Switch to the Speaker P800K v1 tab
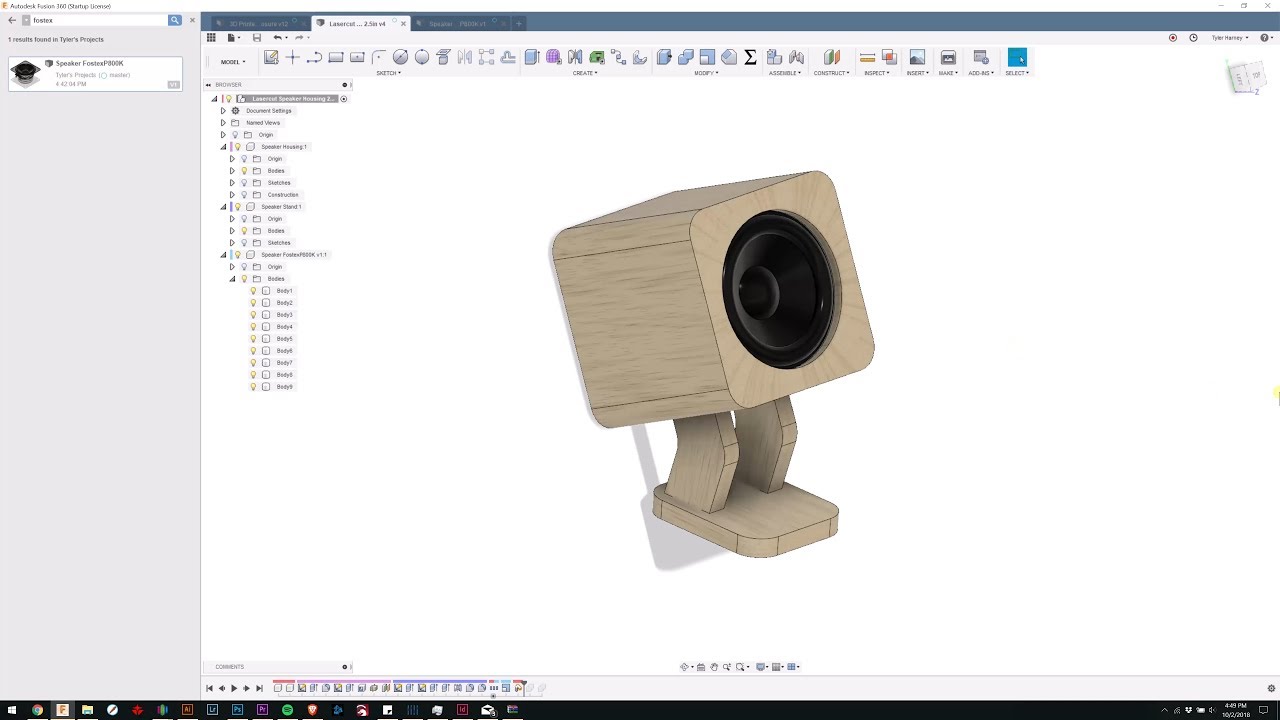 click(x=457, y=23)
